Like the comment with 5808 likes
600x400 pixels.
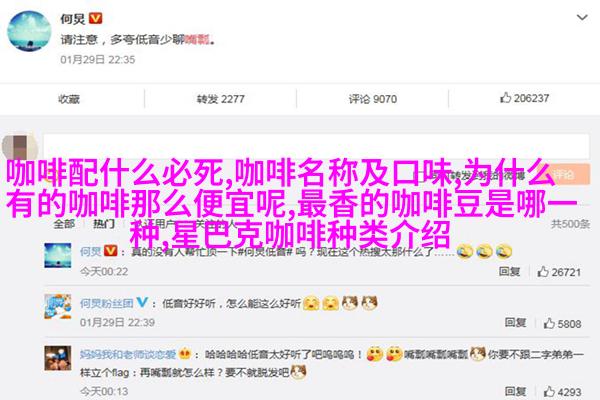point(549,323)
